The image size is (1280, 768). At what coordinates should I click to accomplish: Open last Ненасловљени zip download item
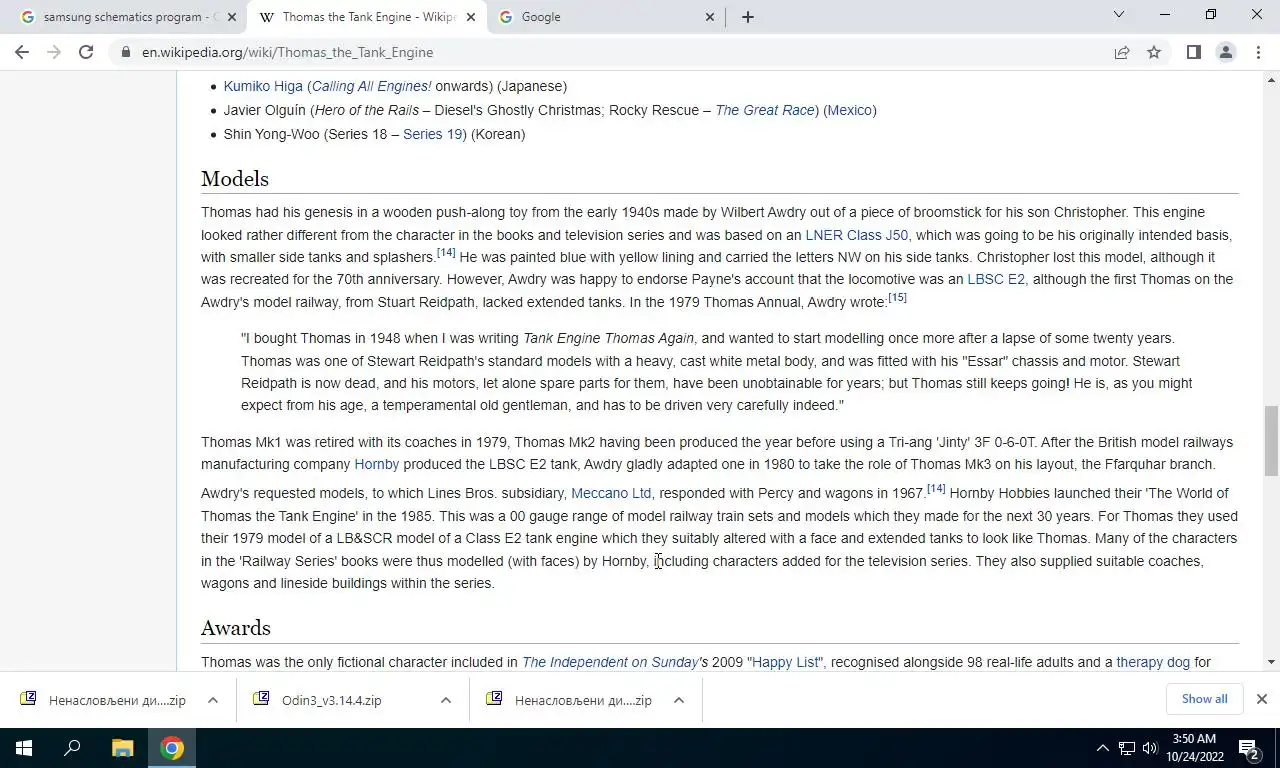click(x=570, y=700)
